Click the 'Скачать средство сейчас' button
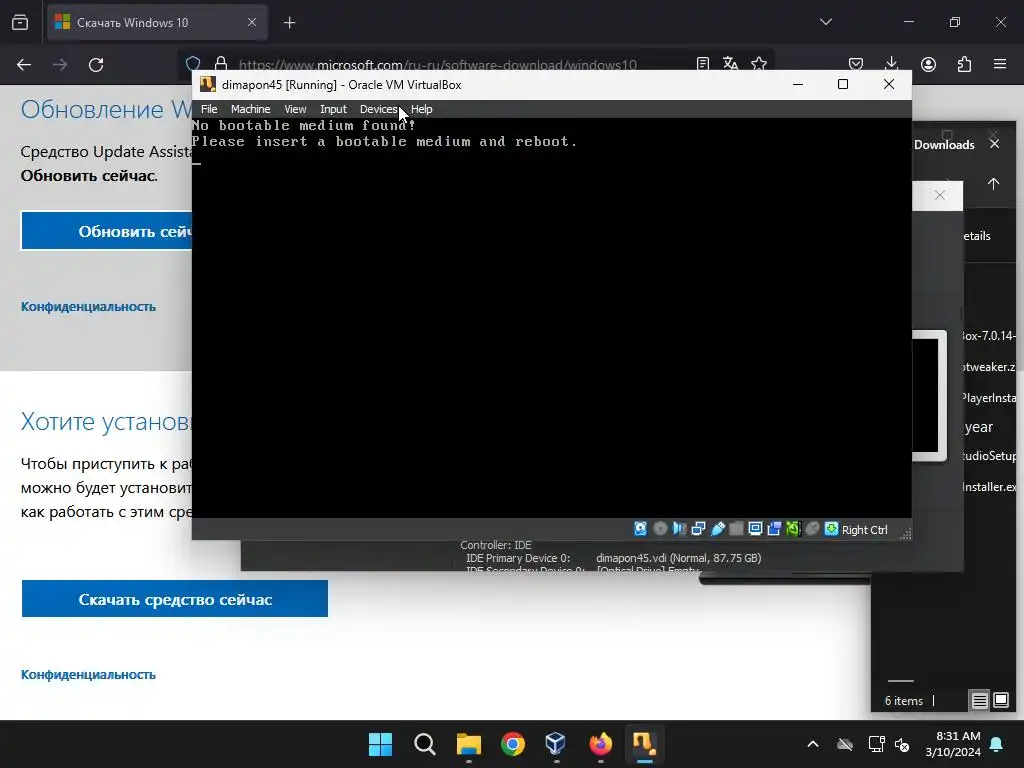Screen dimensions: 1024x768 coord(175,599)
